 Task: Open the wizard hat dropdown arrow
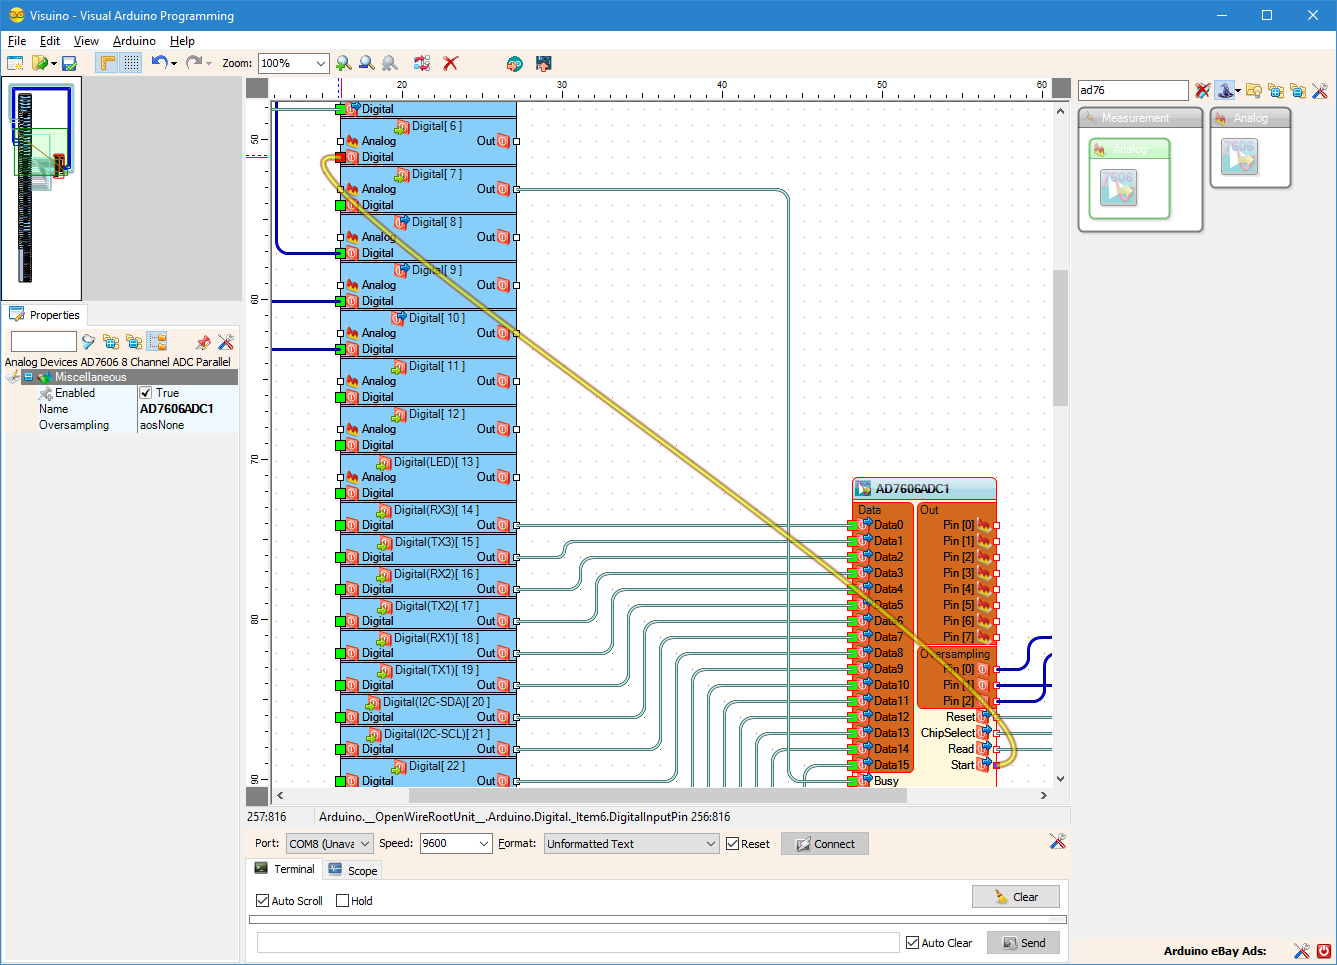1238,91
